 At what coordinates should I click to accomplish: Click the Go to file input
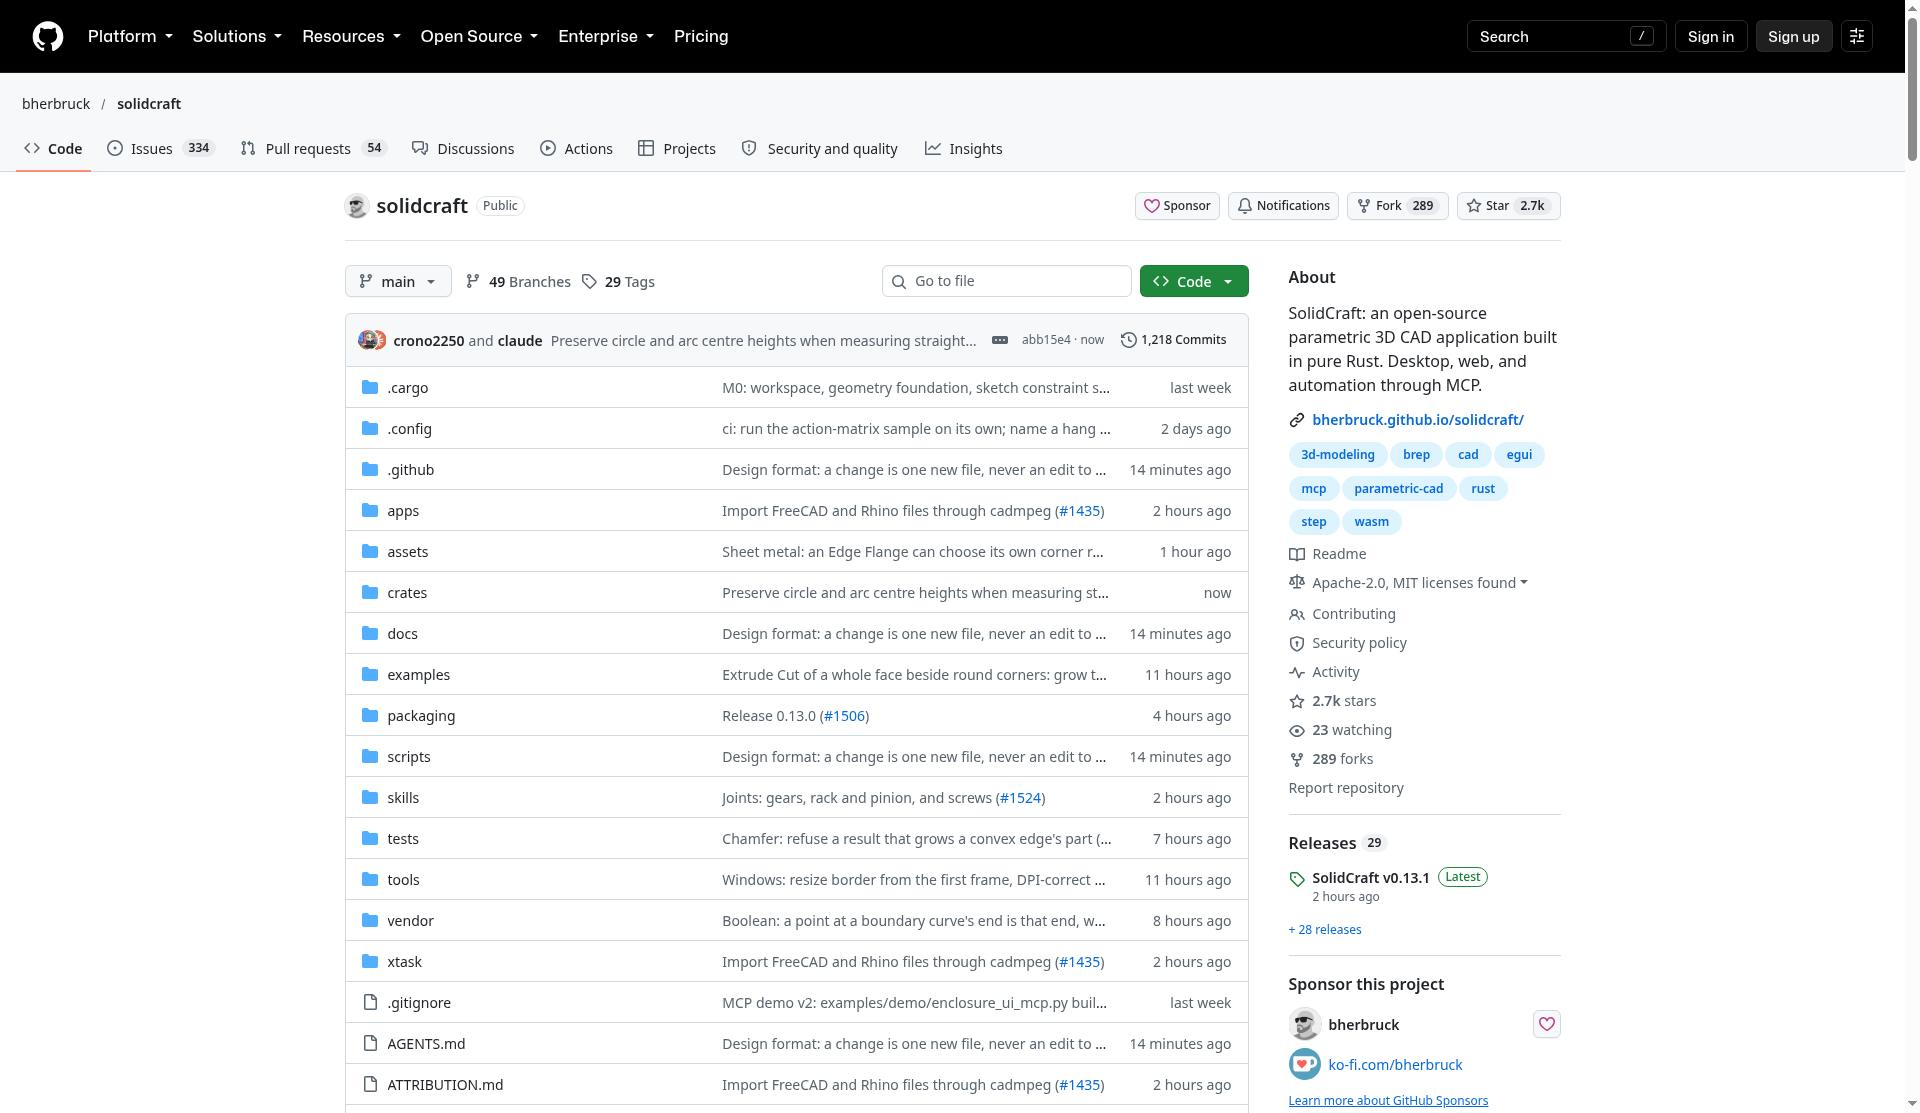point(1006,281)
